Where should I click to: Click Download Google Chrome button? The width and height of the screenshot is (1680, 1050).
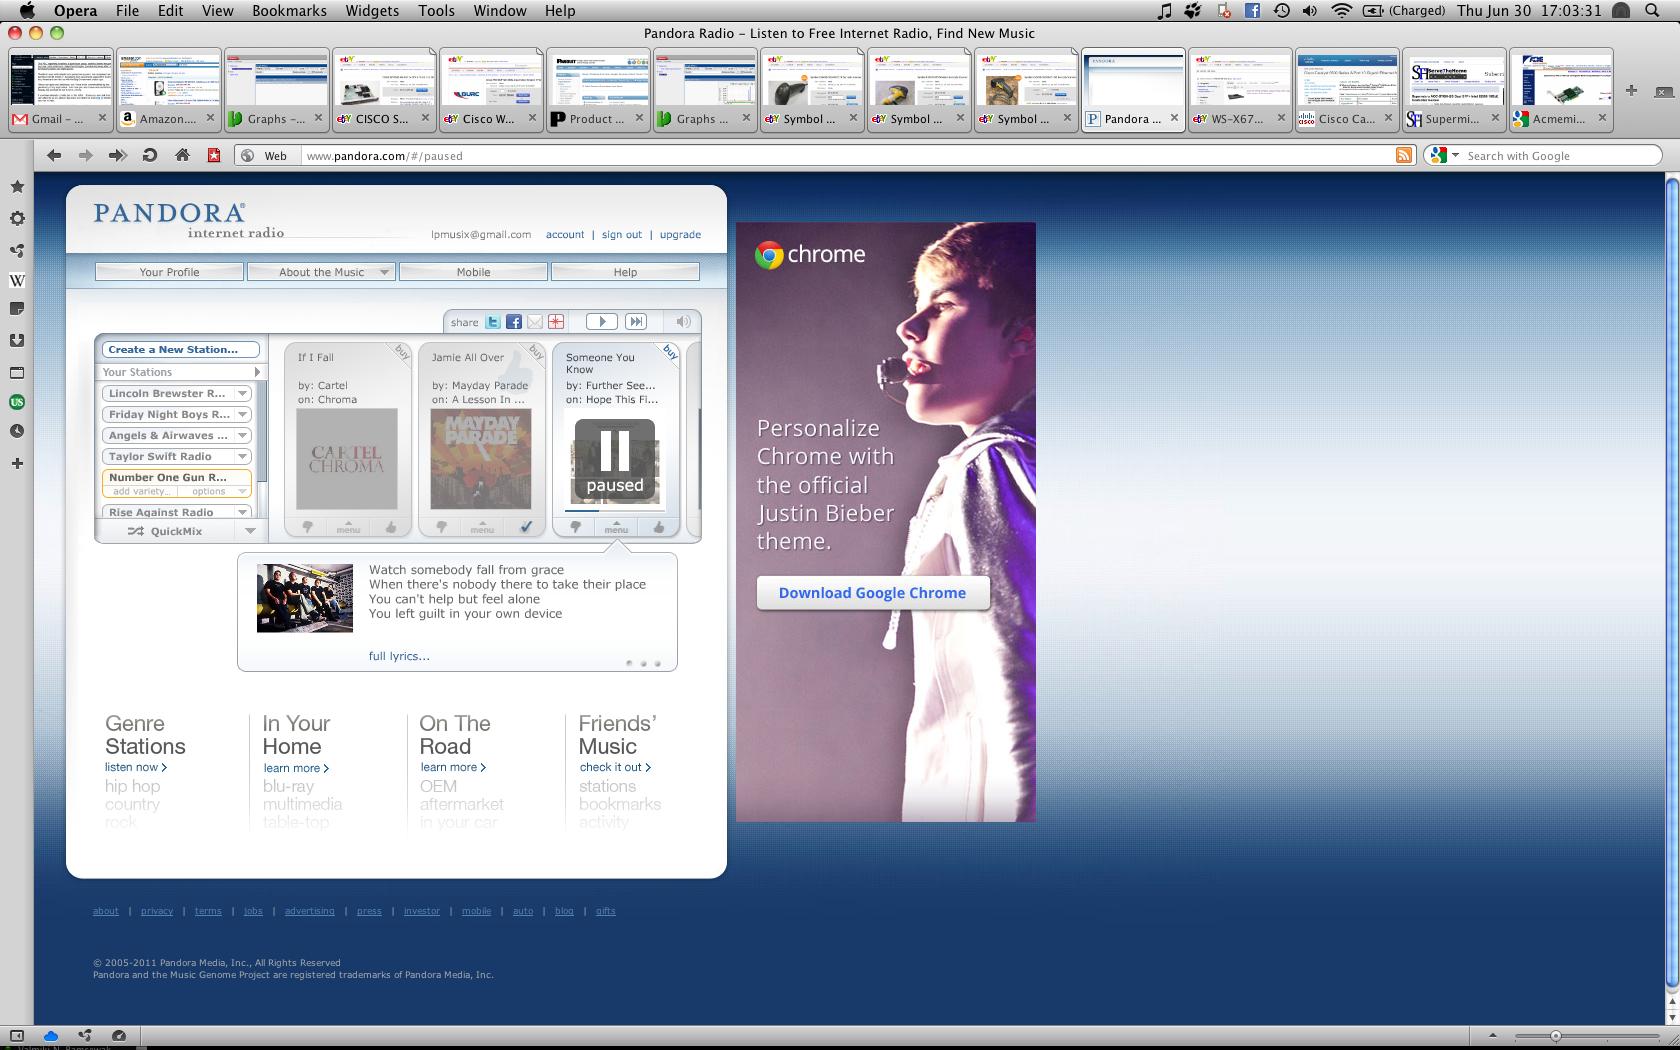873,592
